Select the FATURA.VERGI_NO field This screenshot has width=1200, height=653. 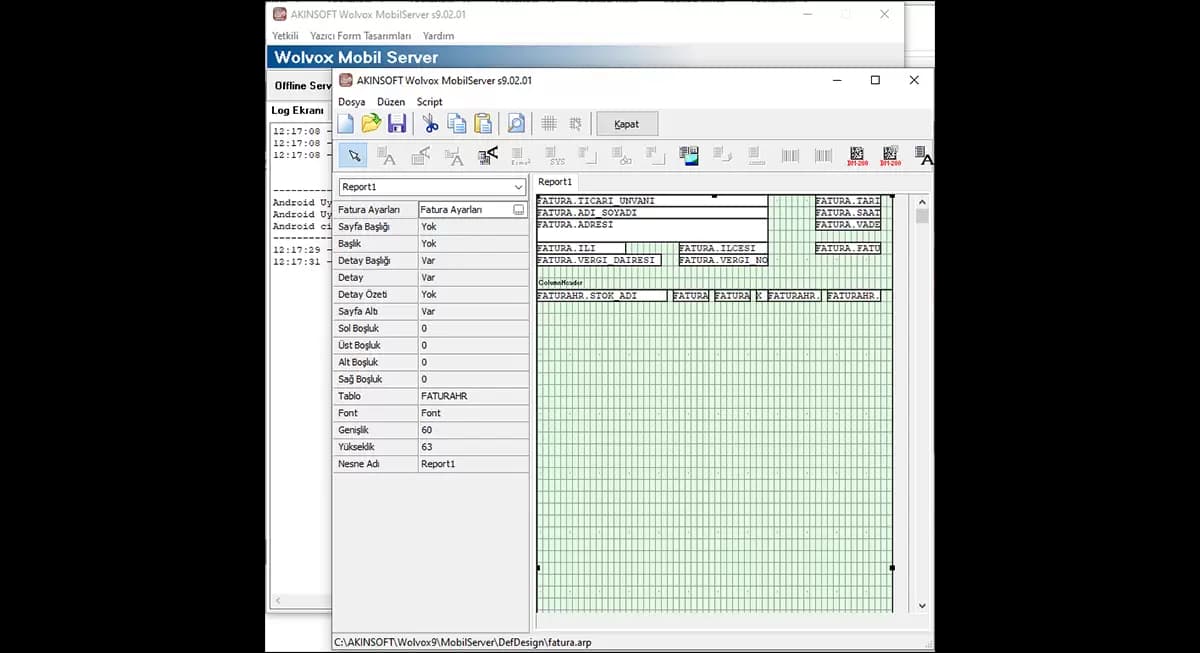click(723, 260)
